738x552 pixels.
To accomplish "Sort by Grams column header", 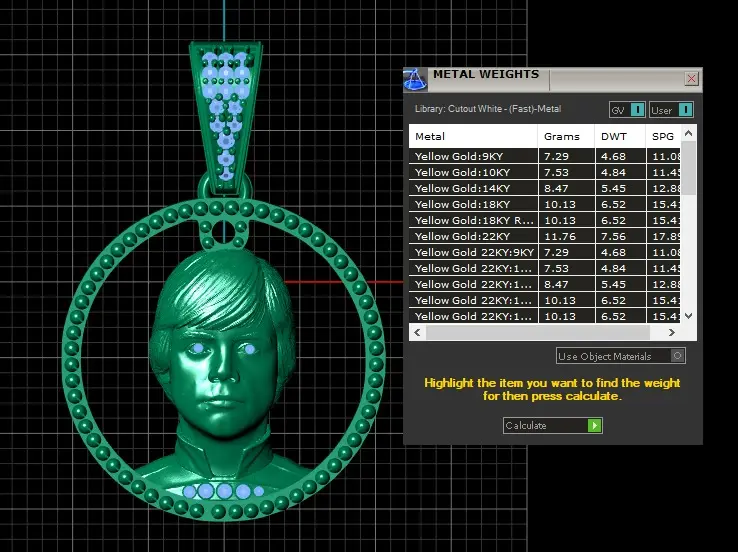I will 566,136.
